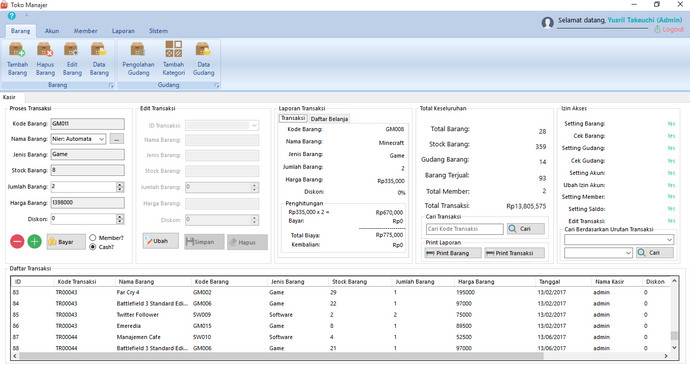690x365 pixels.
Task: Open Data Barang tool
Action: click(x=99, y=59)
